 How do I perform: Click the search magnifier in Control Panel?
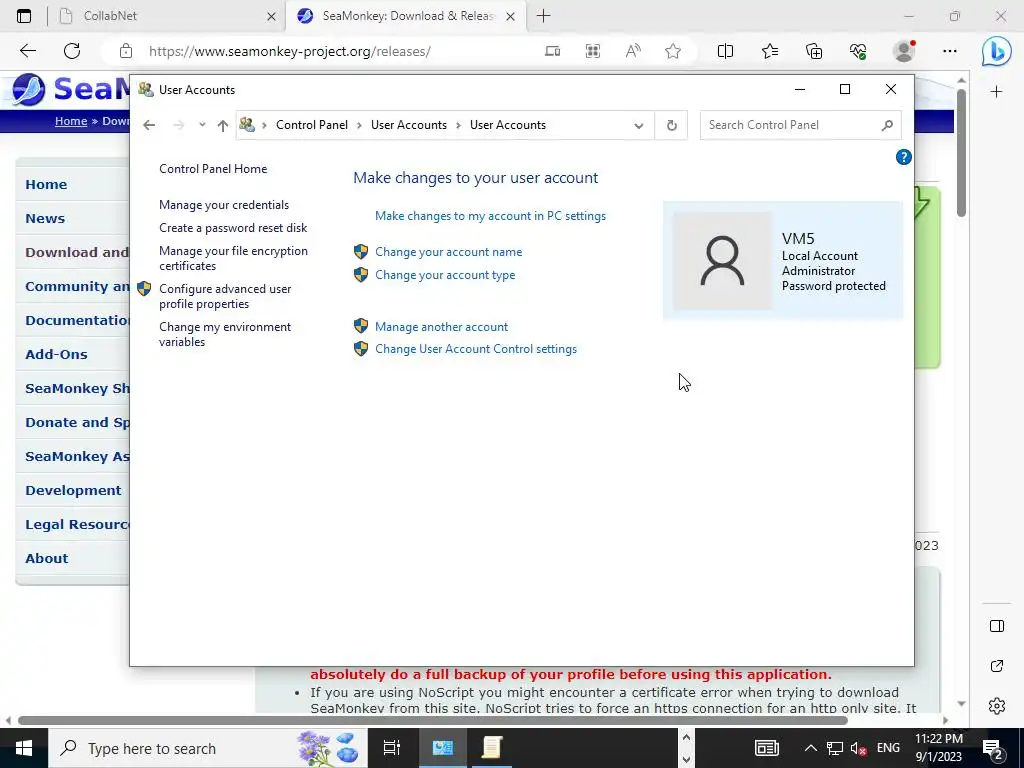pos(887,125)
